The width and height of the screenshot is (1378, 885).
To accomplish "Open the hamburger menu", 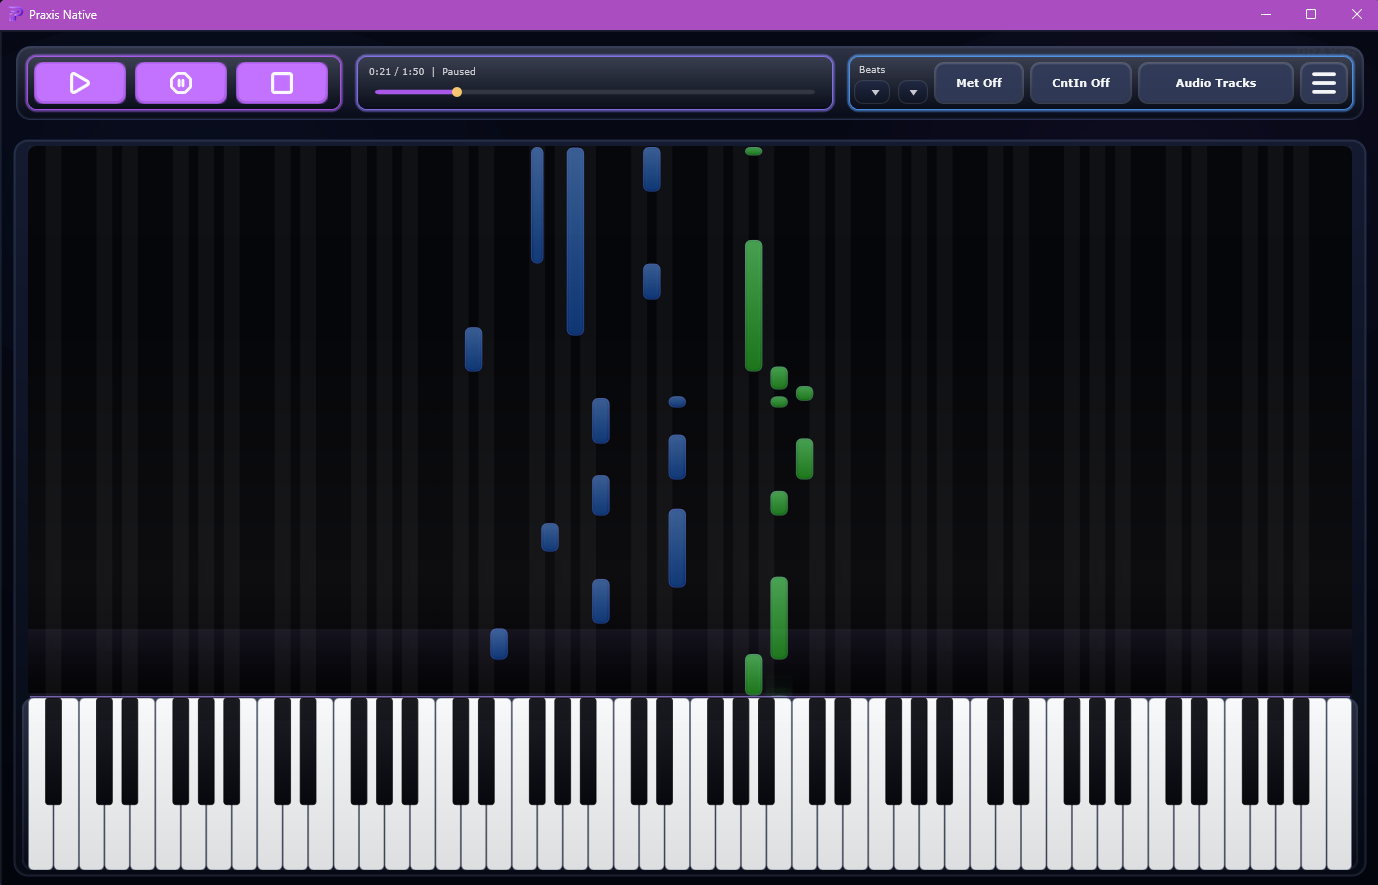I will (1324, 83).
